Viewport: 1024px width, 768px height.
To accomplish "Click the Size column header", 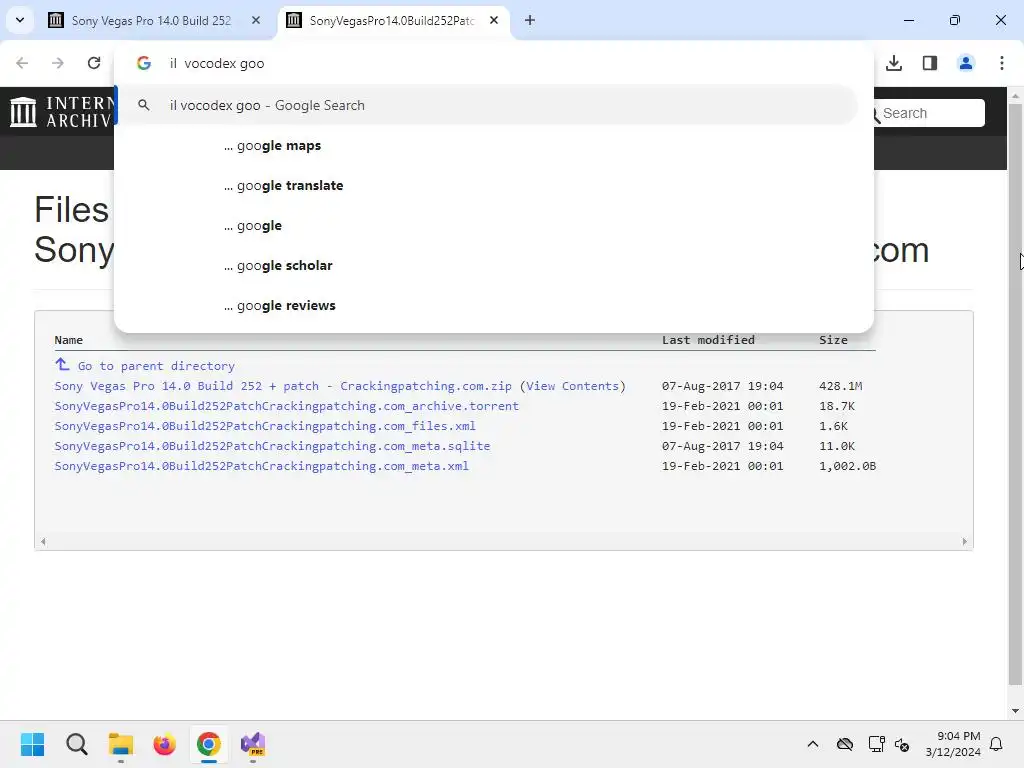I will 833,340.
